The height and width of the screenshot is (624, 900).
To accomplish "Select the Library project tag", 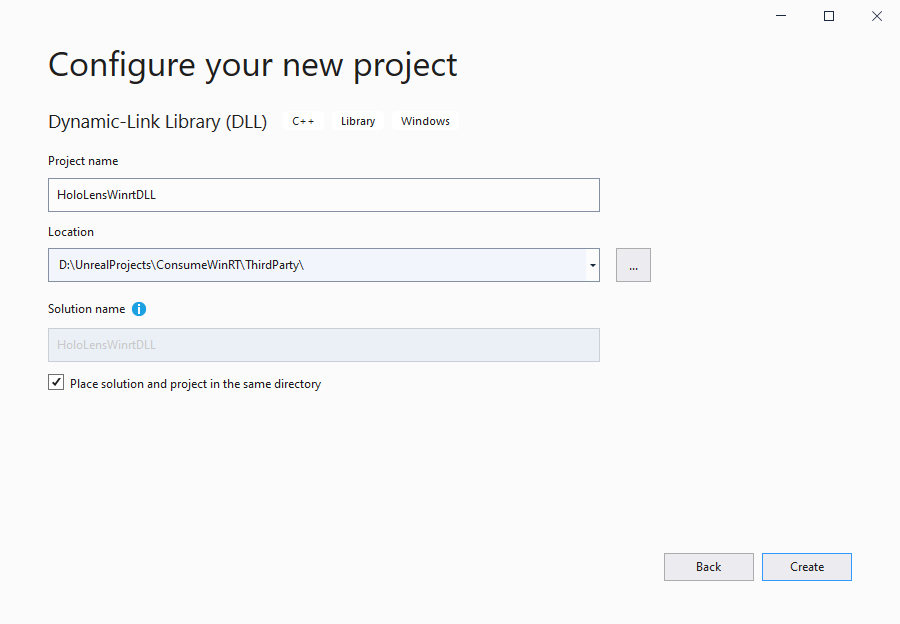I will point(357,120).
